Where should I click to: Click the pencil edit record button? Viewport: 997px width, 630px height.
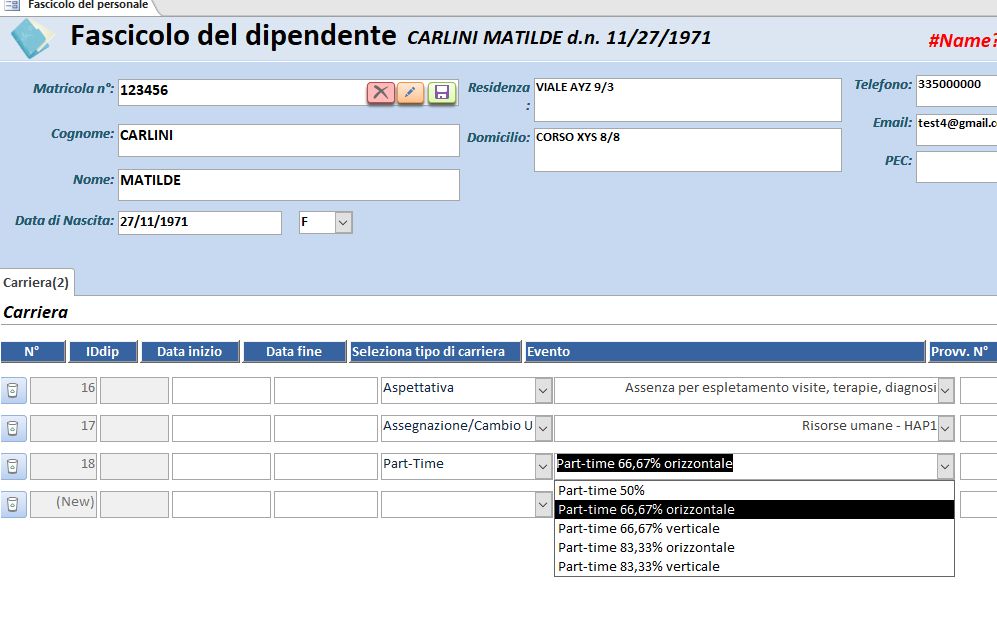tap(411, 93)
